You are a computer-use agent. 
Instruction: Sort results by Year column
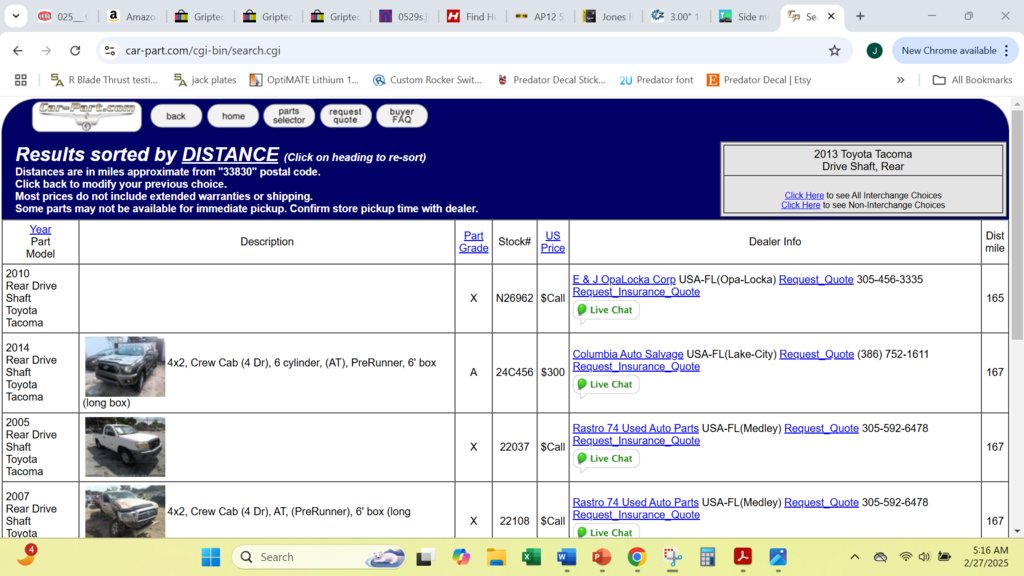40,229
